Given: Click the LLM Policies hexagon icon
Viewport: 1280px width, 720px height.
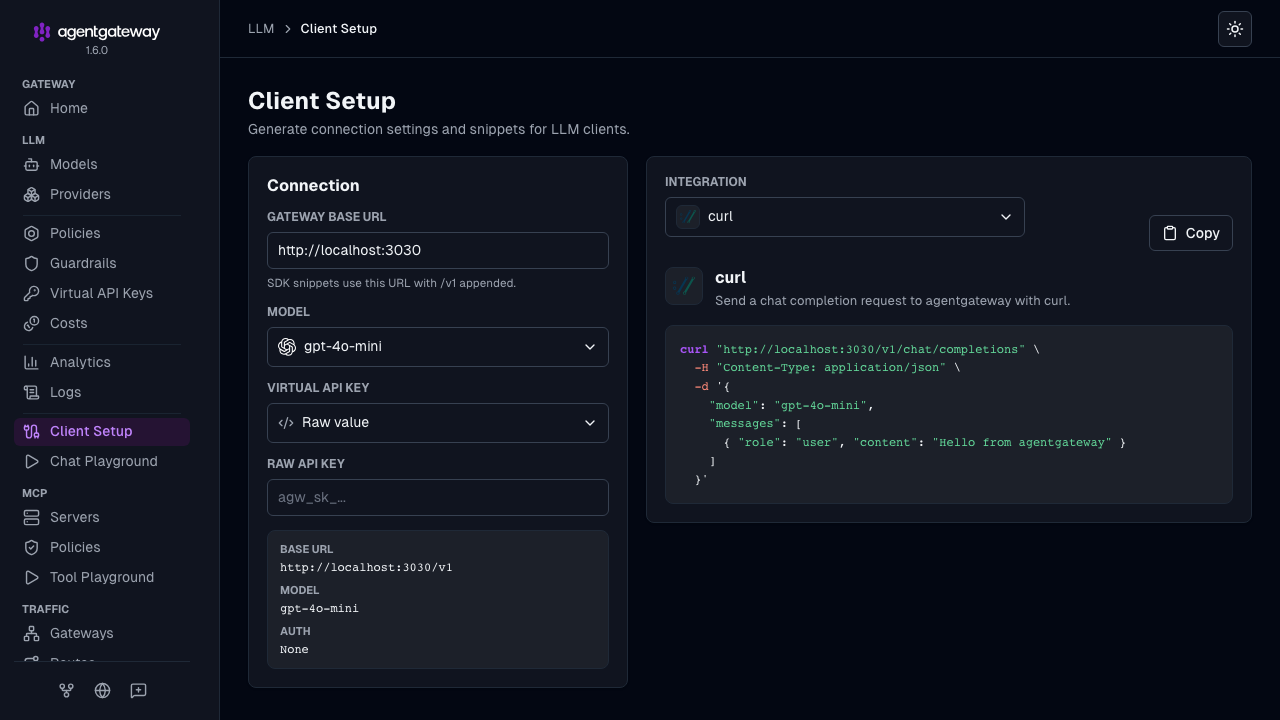Looking at the screenshot, I should click(32, 233).
